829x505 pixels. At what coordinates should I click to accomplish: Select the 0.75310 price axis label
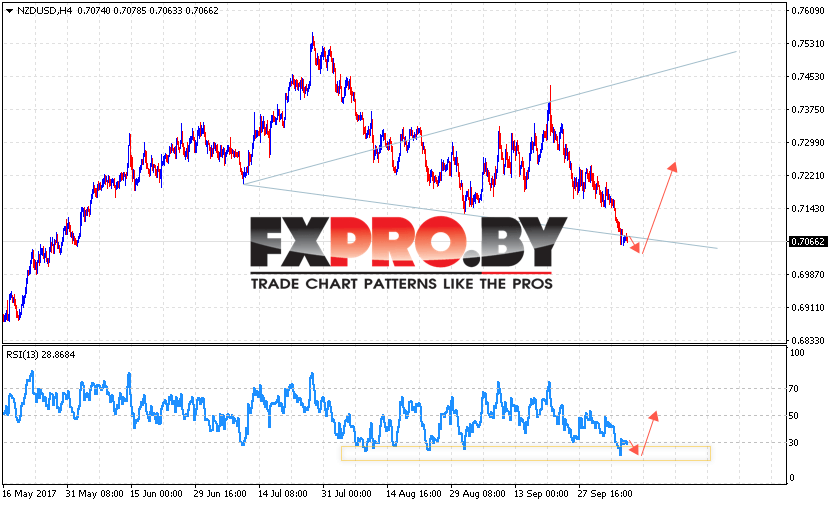(x=807, y=43)
